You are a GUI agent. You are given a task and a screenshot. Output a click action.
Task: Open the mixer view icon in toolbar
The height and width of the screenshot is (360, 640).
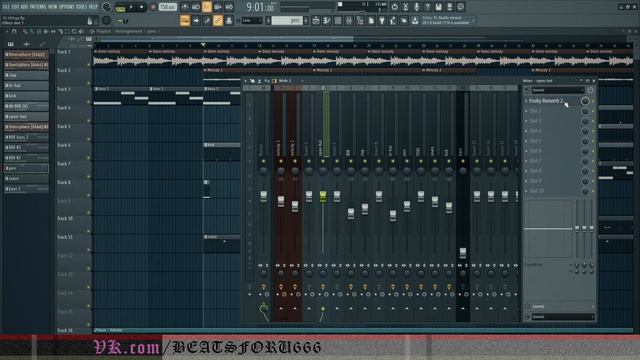(x=349, y=20)
